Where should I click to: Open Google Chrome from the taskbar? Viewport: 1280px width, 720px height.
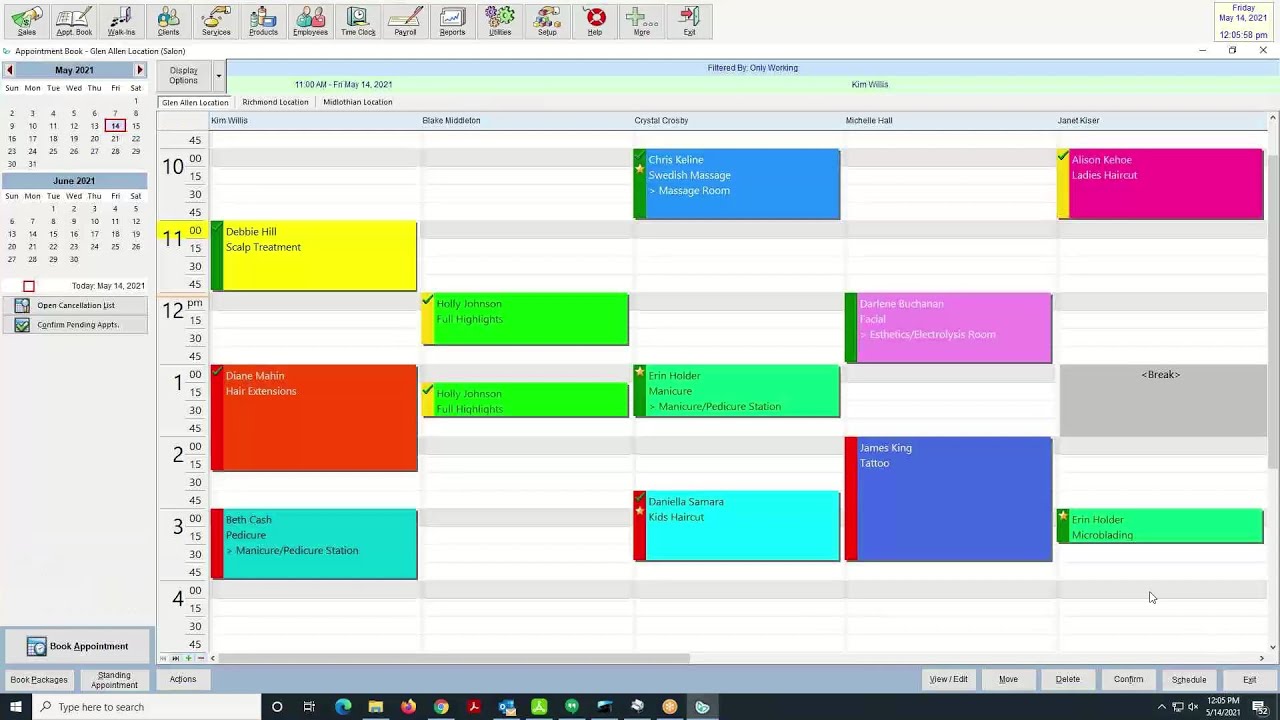(x=441, y=707)
